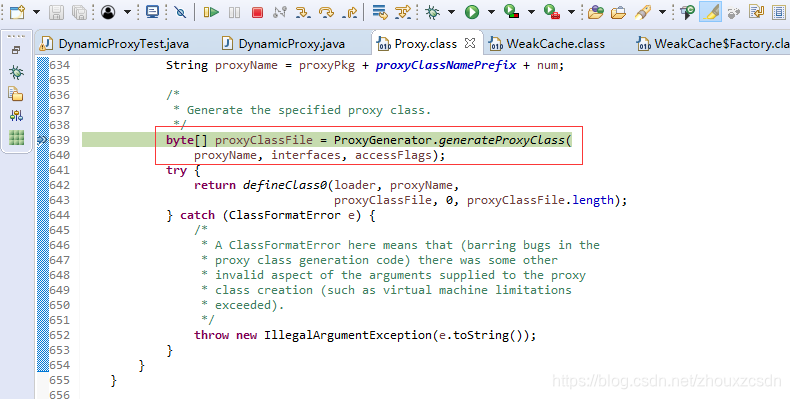
Task: Click the Disconnect debug icon
Action: (x=280, y=12)
